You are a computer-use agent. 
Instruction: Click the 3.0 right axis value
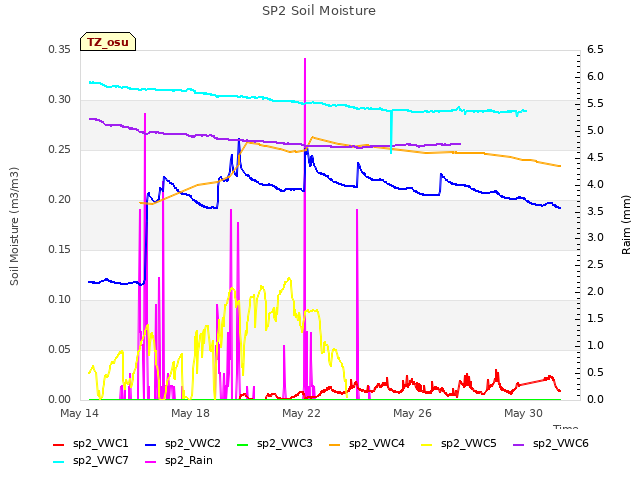(595, 238)
